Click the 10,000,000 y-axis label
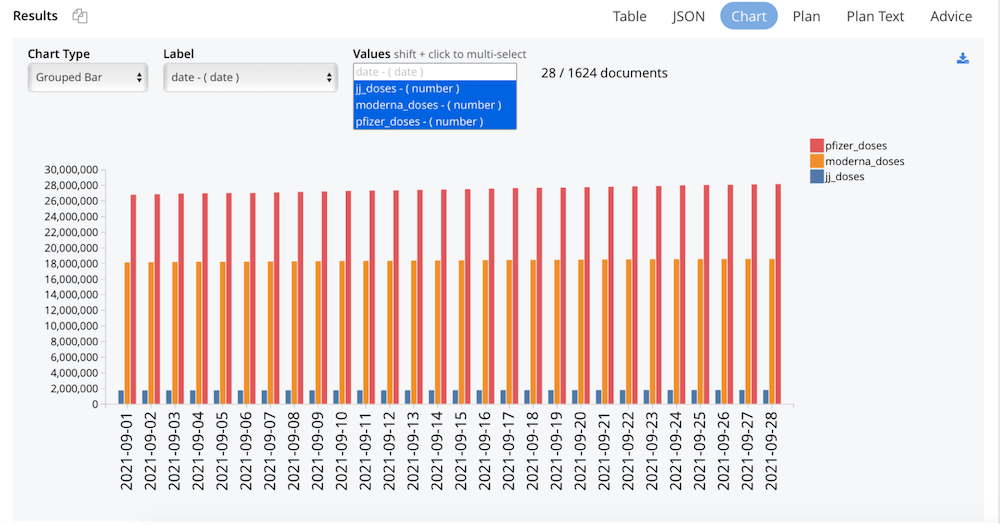Image resolution: width=1000 pixels, height=525 pixels. (71, 326)
